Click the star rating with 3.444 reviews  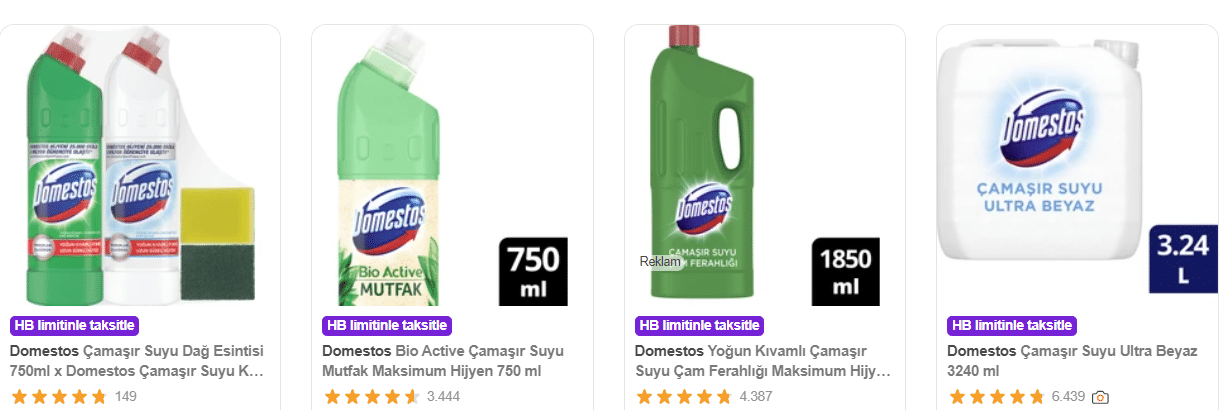(x=371, y=397)
